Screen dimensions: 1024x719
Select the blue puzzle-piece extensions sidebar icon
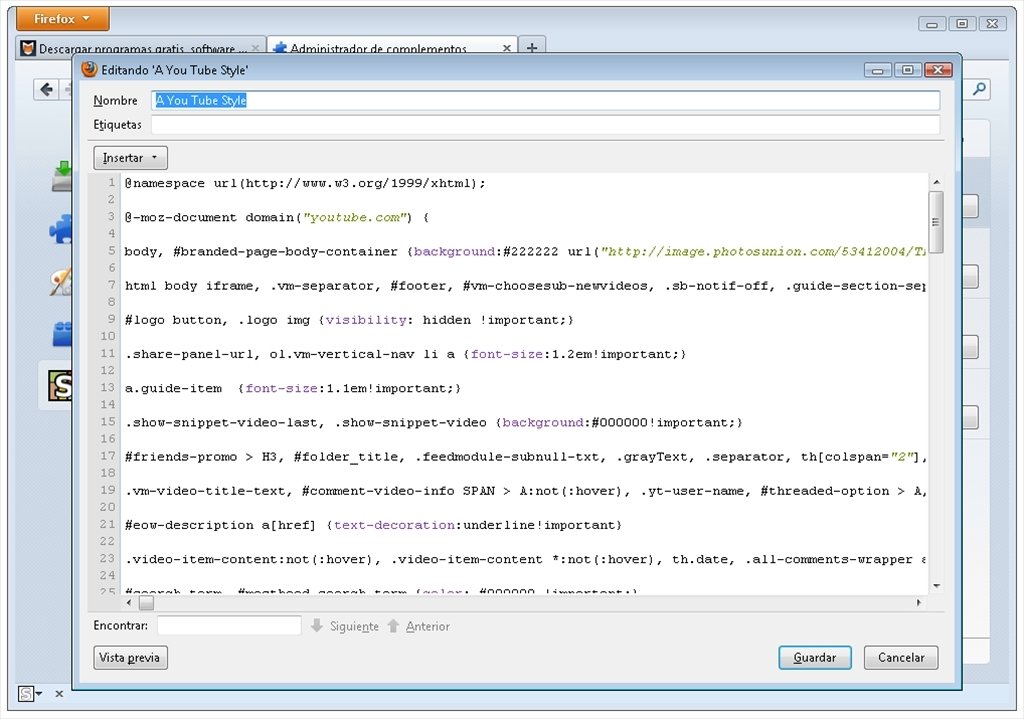61,229
